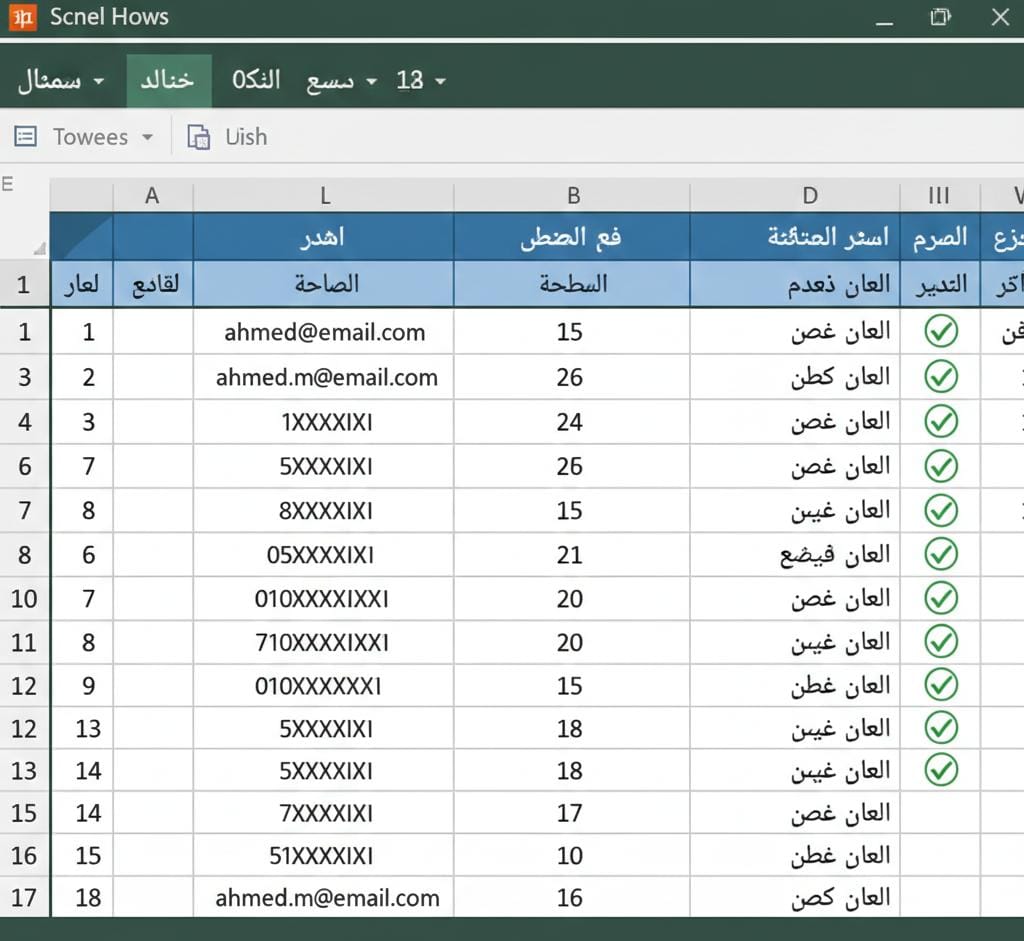Click the green checkmark beside score 21
Image resolution: width=1024 pixels, height=941 pixels.
[x=940, y=555]
